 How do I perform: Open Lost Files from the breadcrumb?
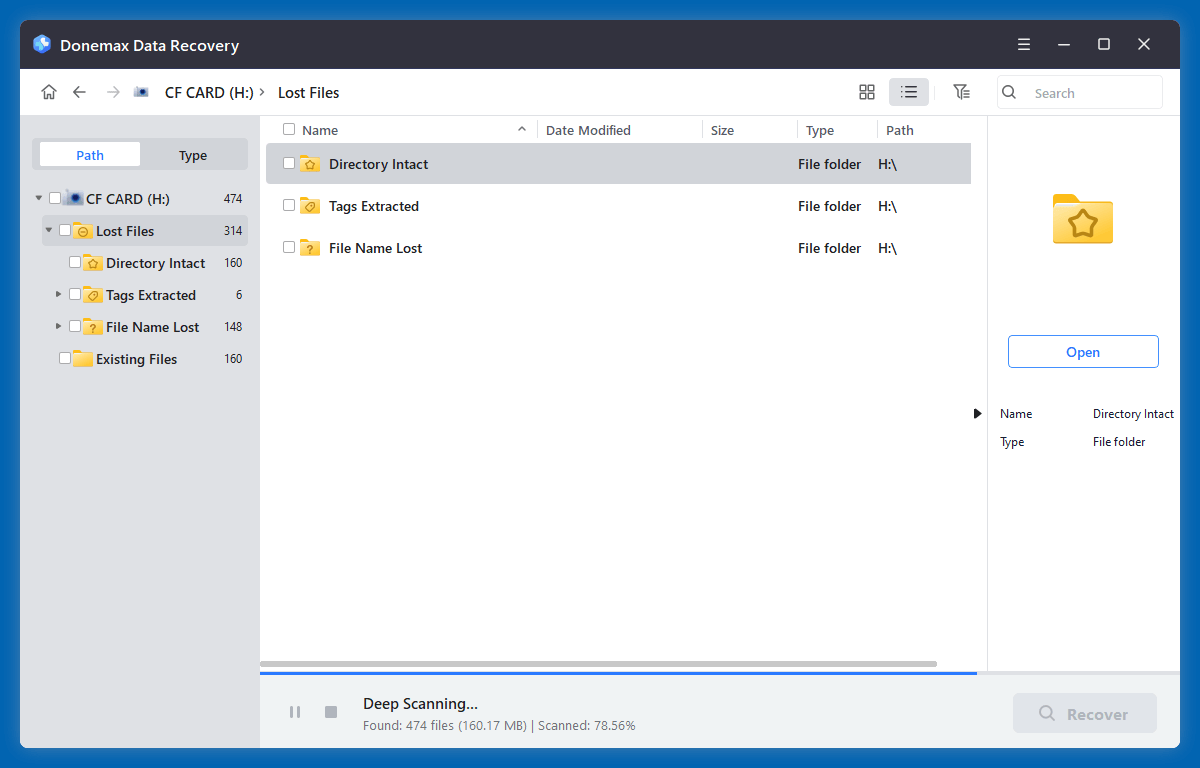coord(308,92)
